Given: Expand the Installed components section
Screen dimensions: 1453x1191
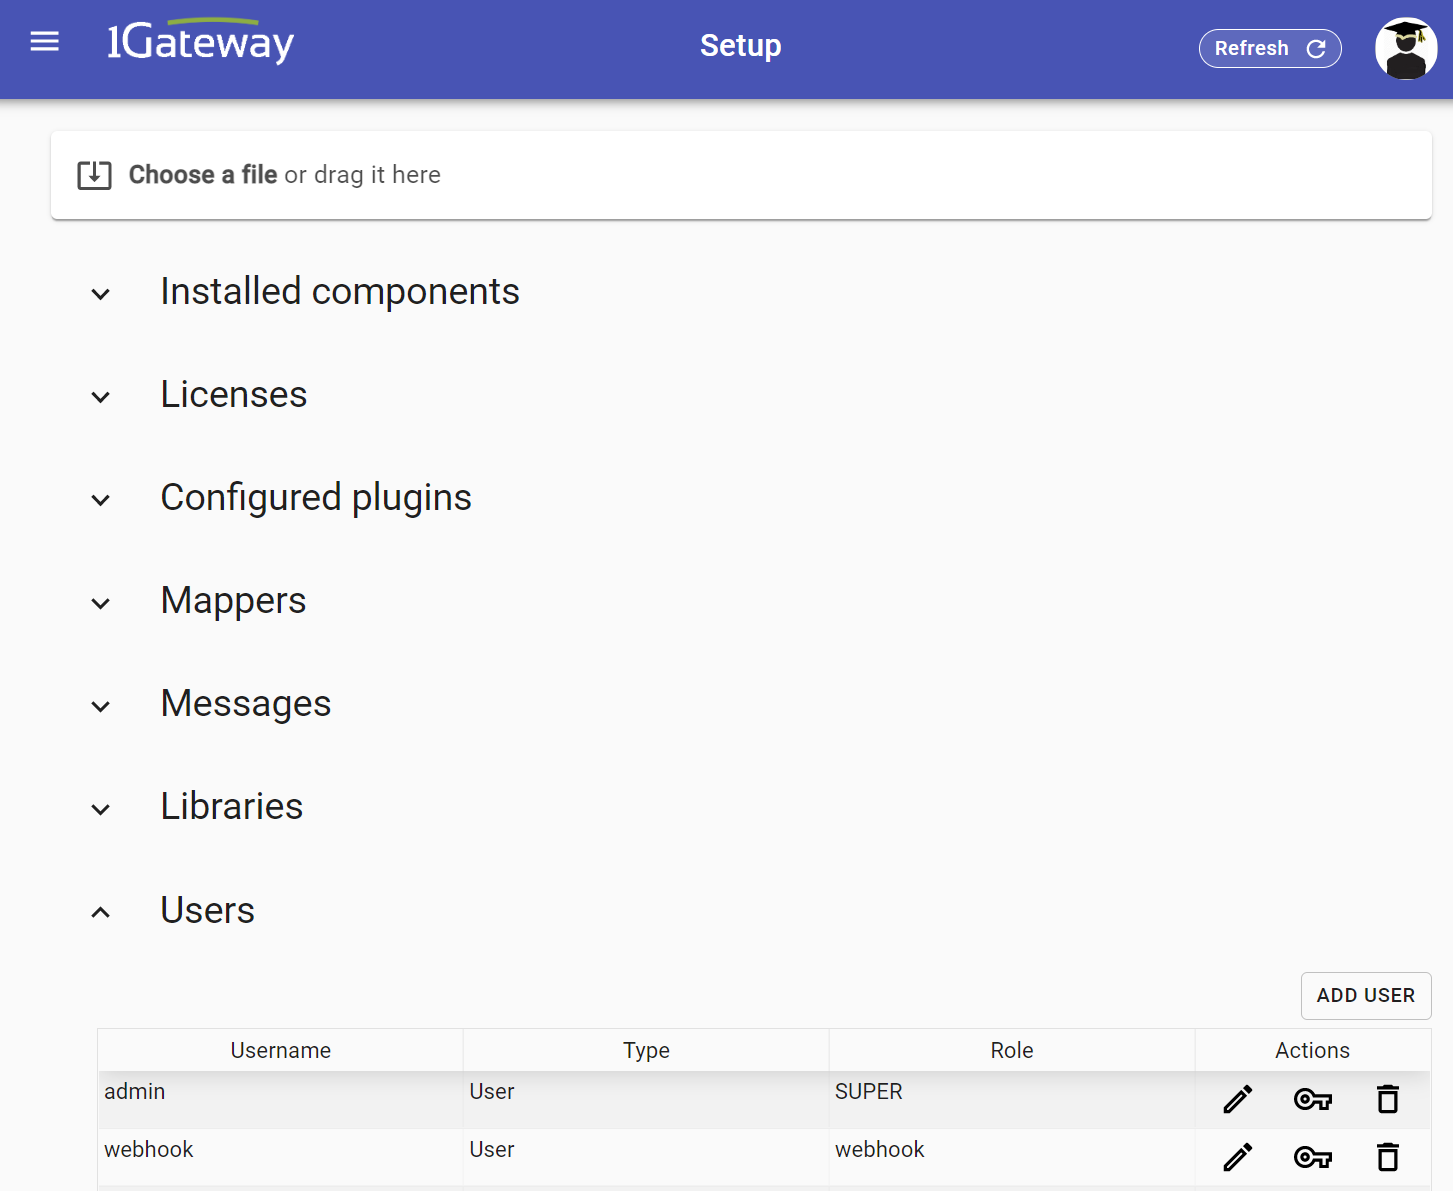Looking at the screenshot, I should pos(101,294).
